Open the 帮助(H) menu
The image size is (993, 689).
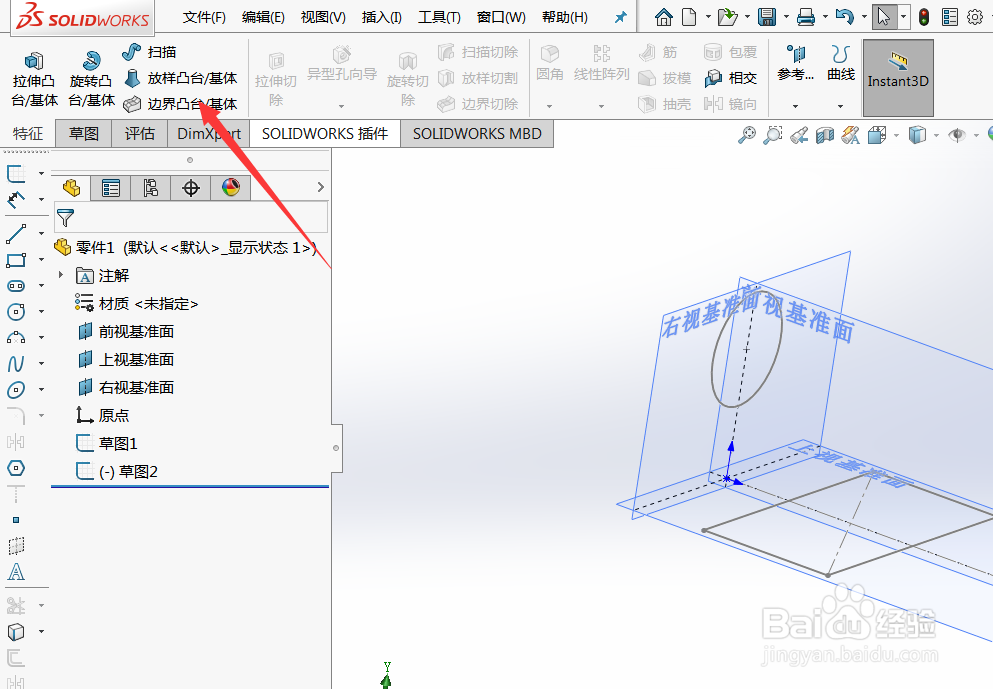[565, 17]
